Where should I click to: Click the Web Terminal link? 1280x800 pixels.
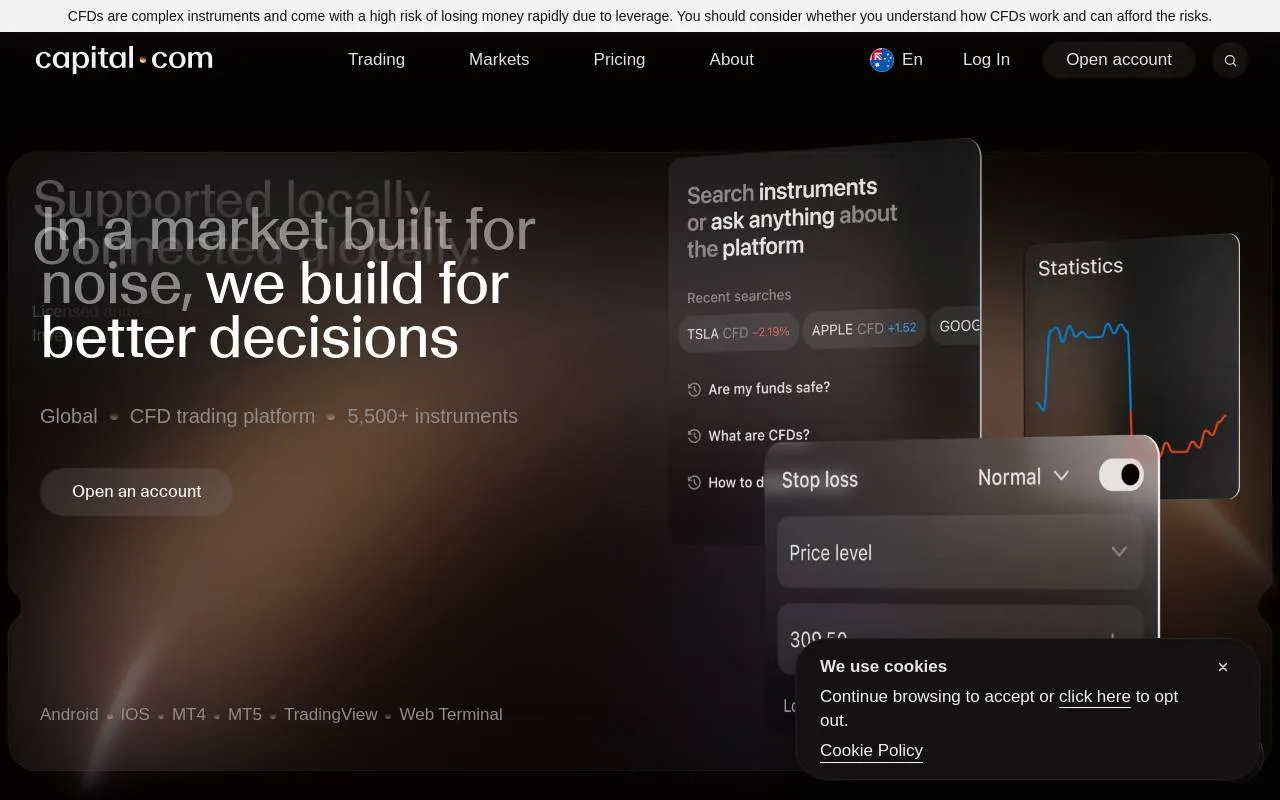point(451,714)
